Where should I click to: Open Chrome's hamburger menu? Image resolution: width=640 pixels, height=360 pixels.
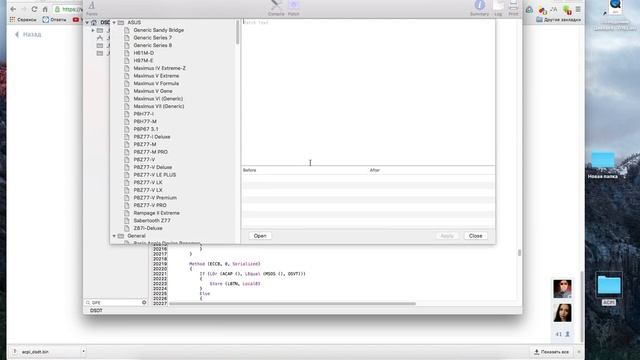(578, 9)
